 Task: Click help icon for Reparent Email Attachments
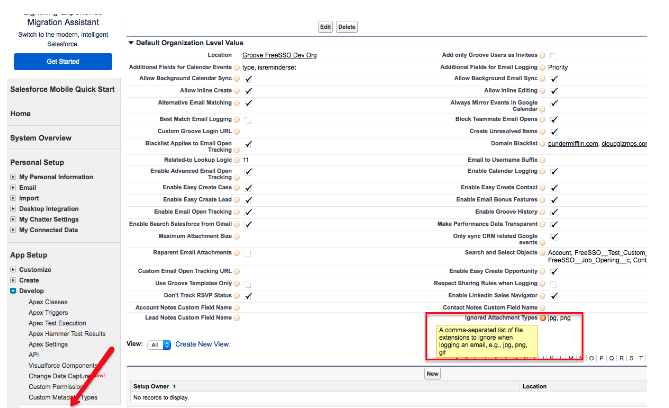[x=236, y=253]
